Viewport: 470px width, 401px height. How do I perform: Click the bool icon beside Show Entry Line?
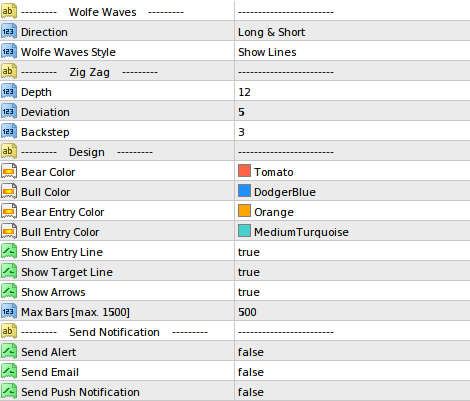tap(9, 251)
